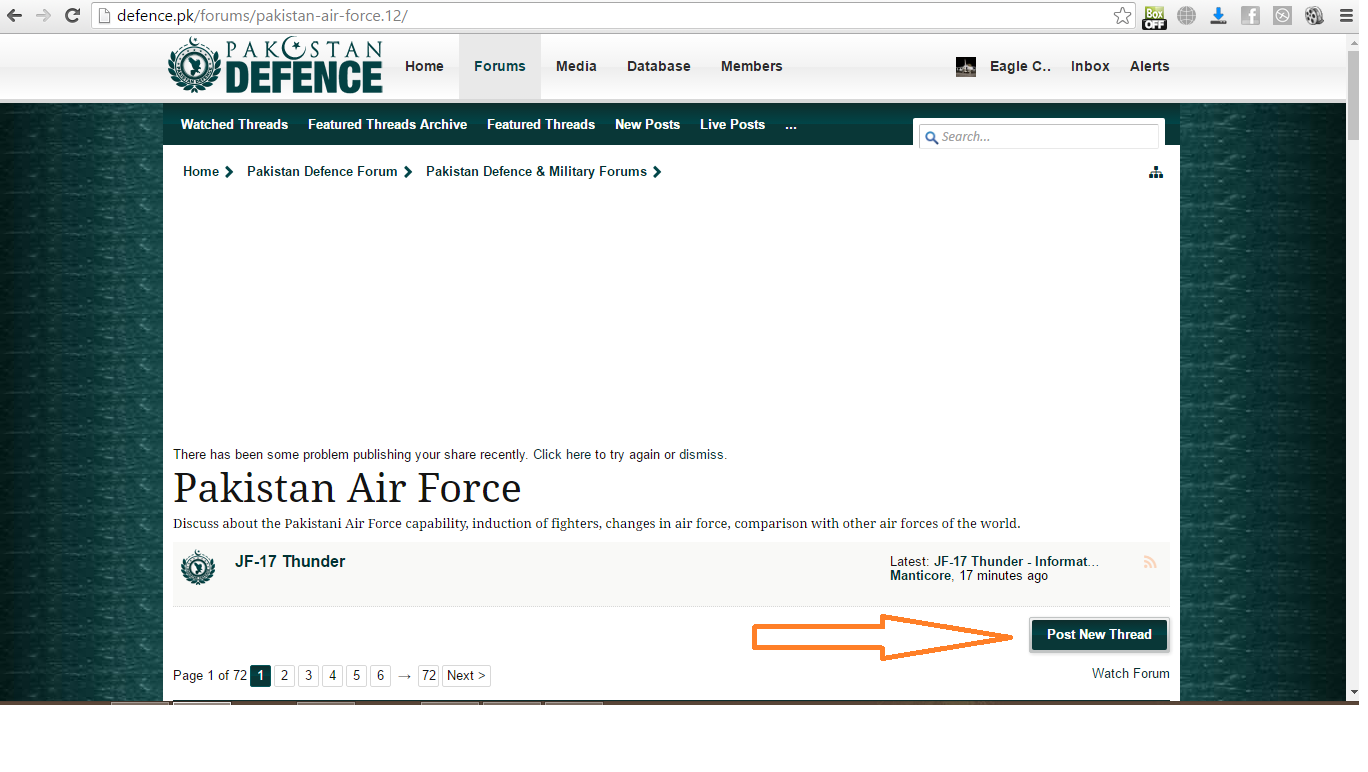Image resolution: width=1368 pixels, height=772 pixels.
Task: Click the circled X extension icon
Action: (1282, 16)
